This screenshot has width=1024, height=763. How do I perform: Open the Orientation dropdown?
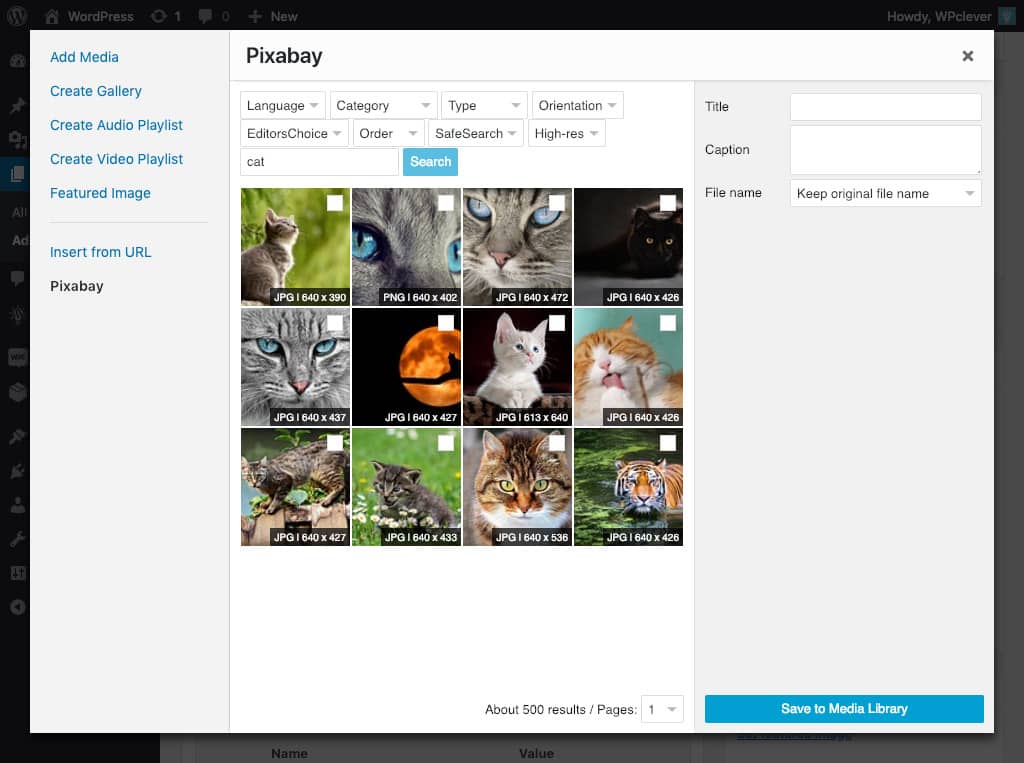click(x=578, y=106)
